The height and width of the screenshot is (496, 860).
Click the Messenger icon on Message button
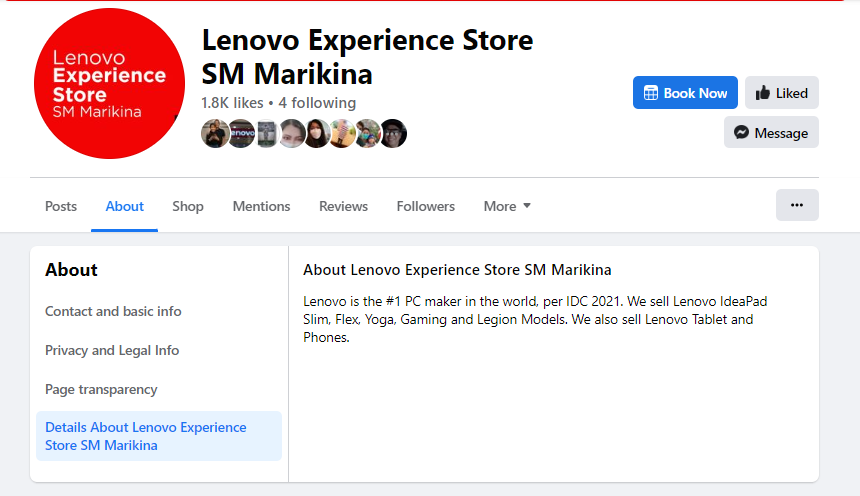point(742,132)
